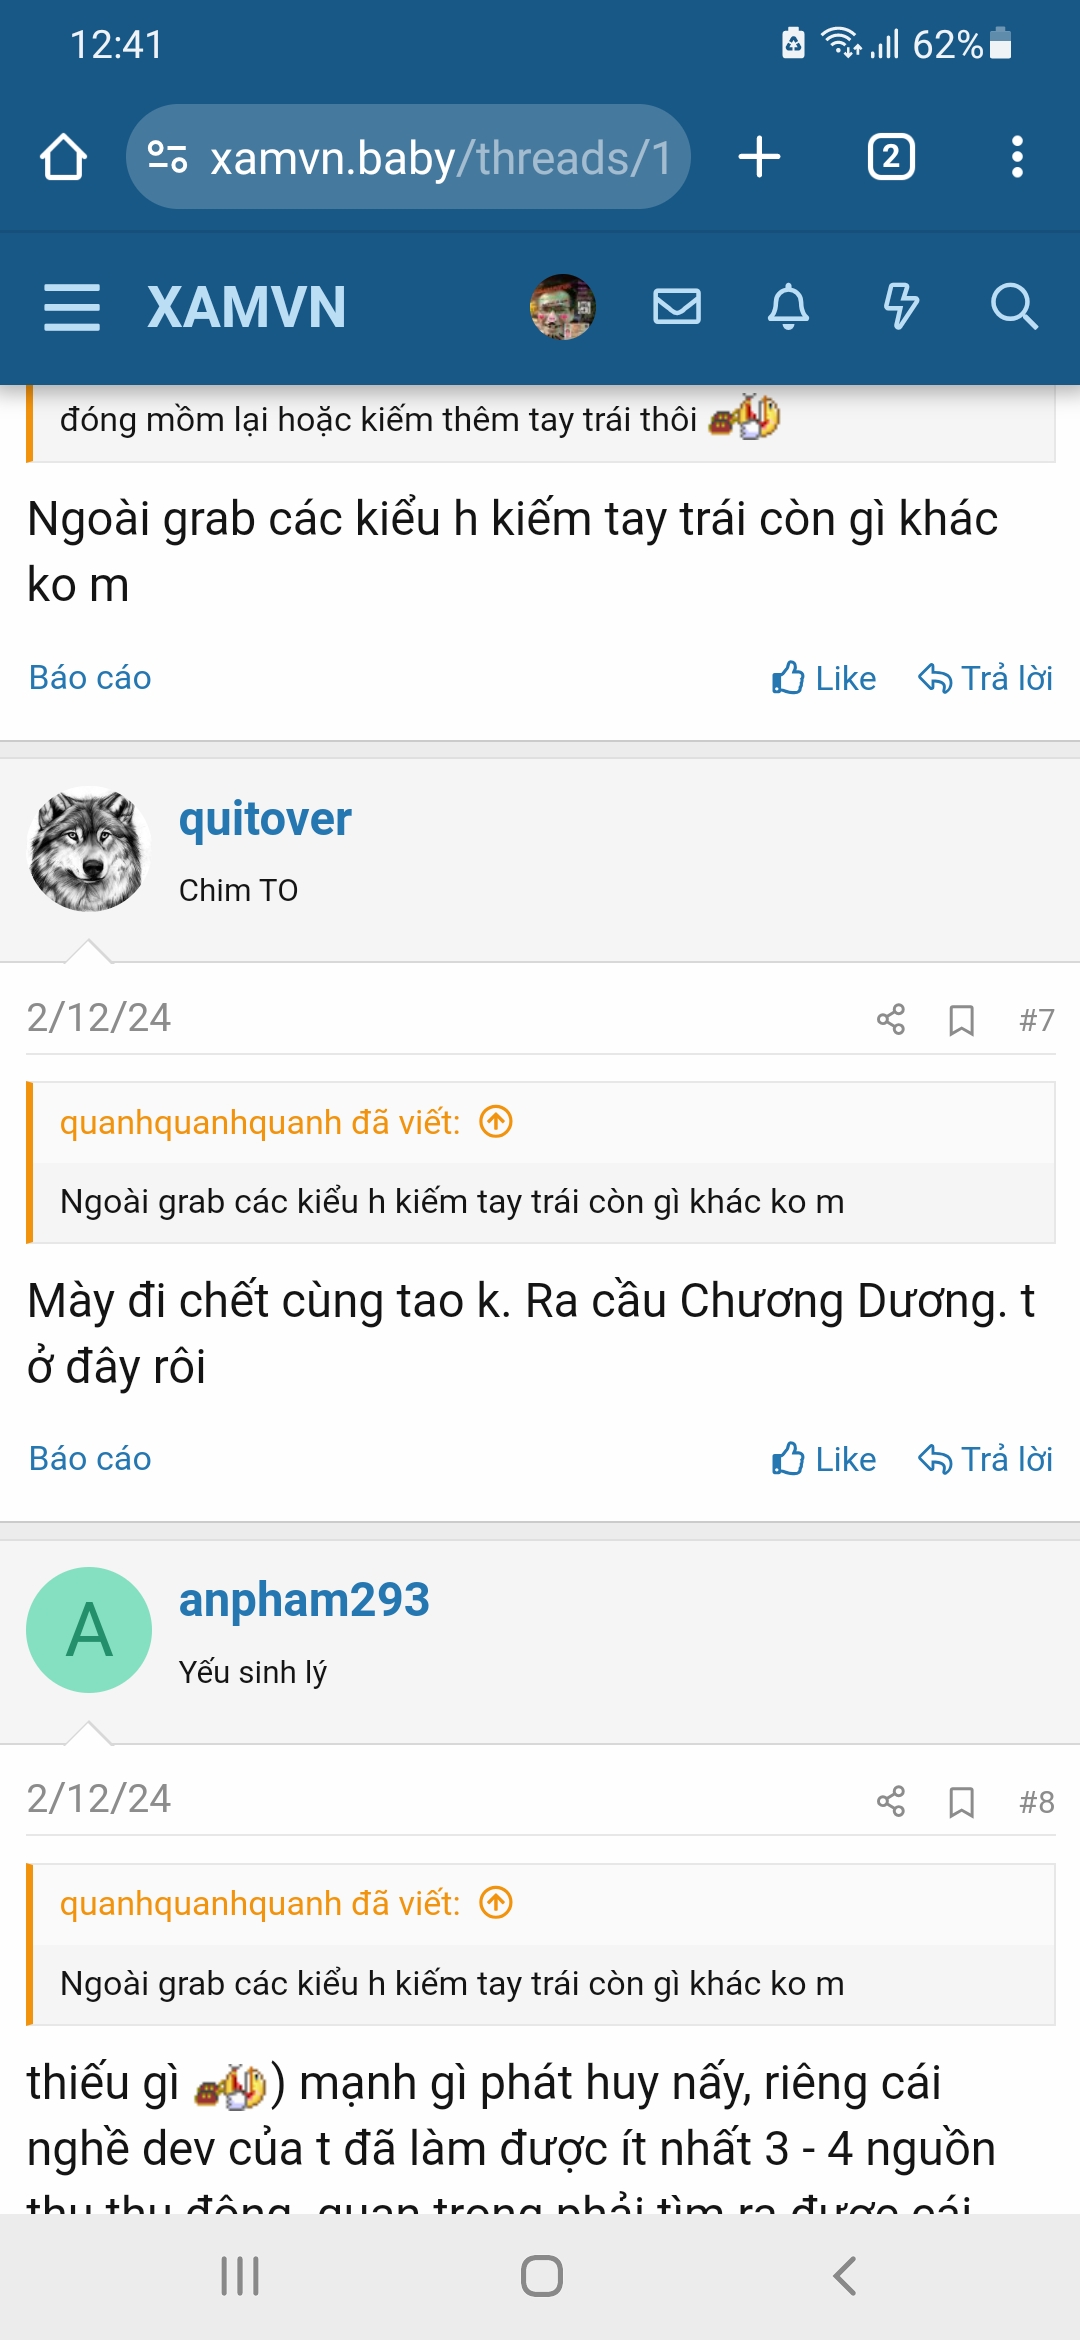
Task: Share post #8 via share icon
Action: click(891, 1802)
